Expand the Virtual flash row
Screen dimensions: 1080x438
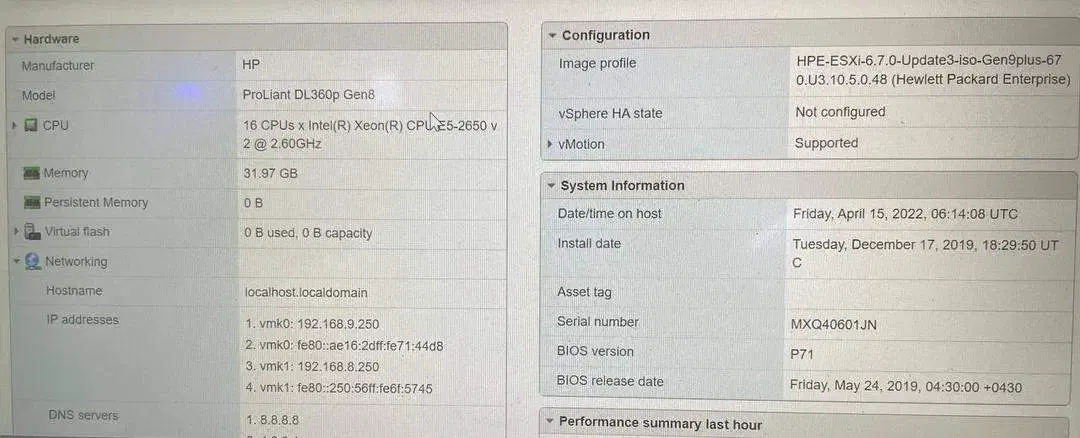(15, 232)
